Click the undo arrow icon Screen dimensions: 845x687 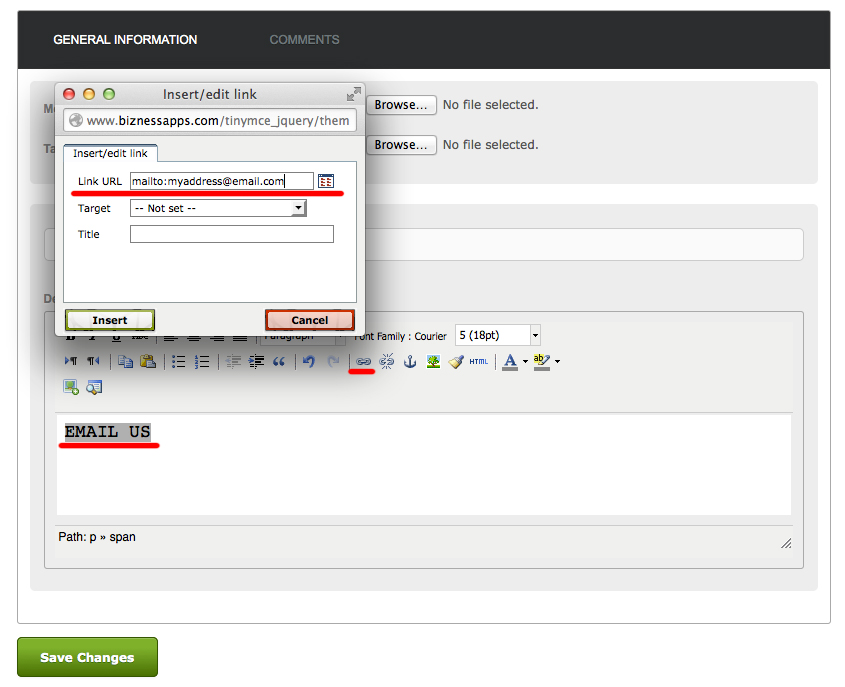pyautogui.click(x=309, y=361)
